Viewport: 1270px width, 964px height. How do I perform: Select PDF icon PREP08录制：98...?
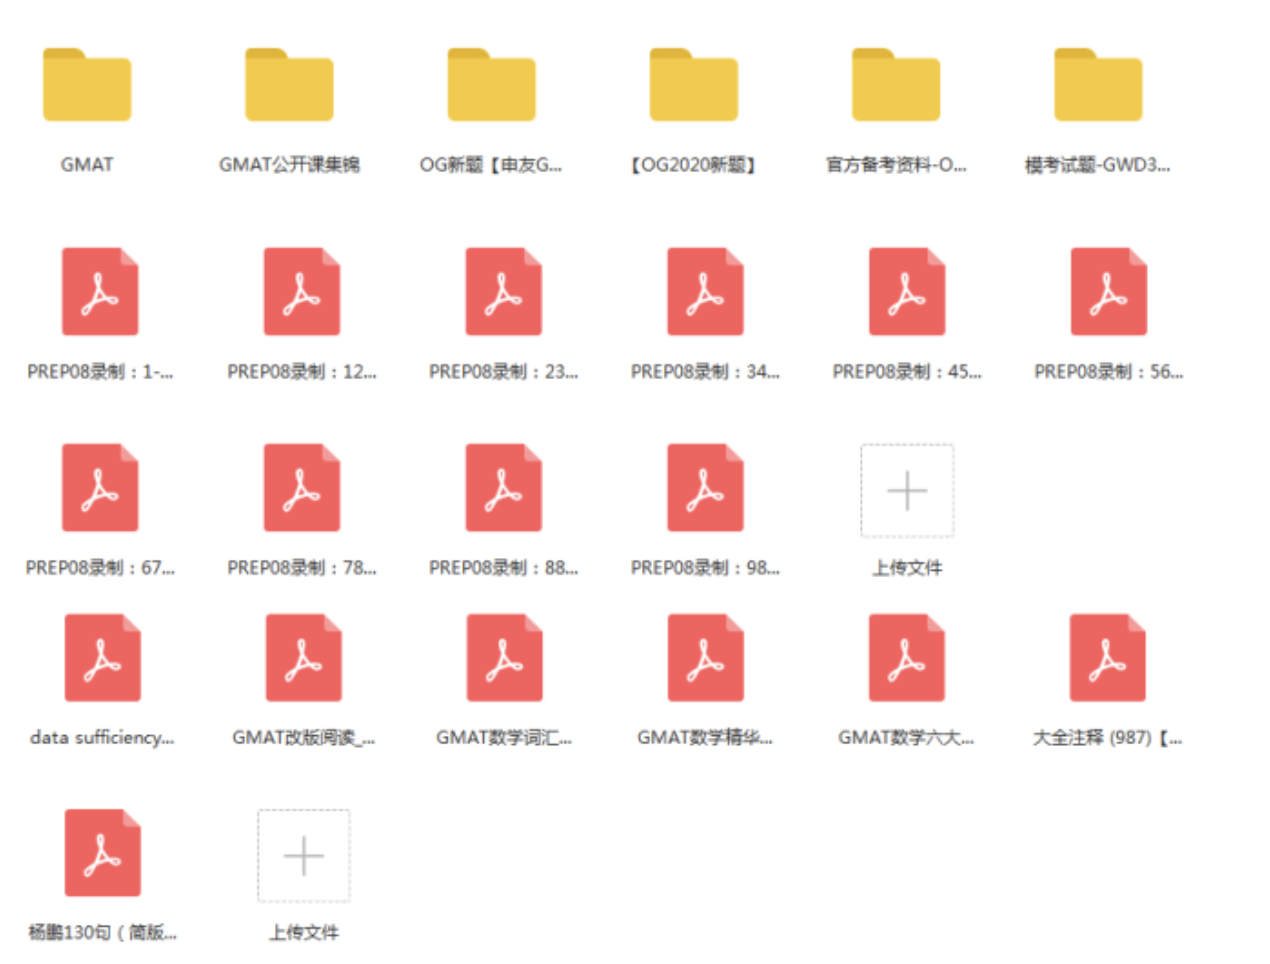[x=706, y=487]
